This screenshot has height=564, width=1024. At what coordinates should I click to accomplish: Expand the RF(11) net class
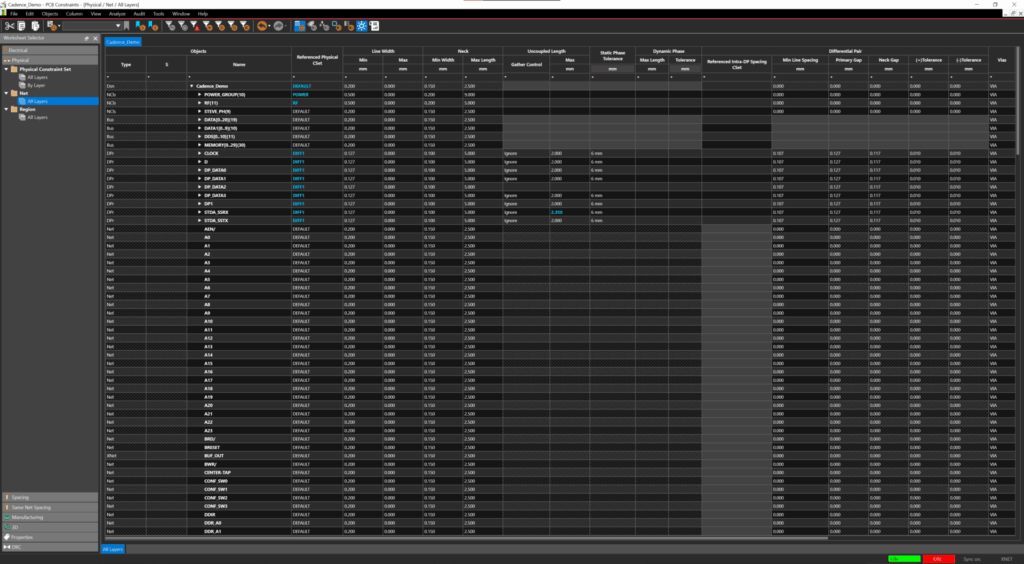pyautogui.click(x=200, y=103)
